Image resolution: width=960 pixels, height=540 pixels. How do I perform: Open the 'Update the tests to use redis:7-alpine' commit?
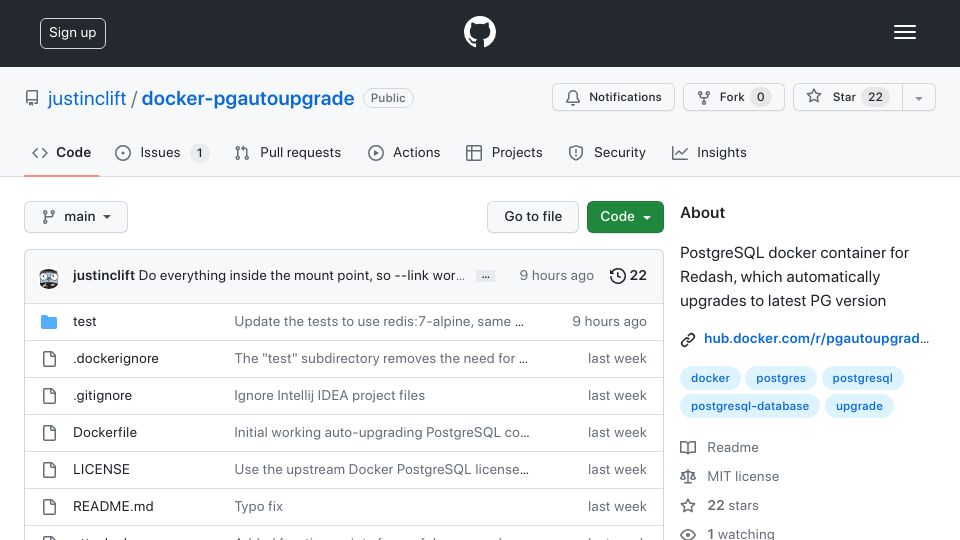[379, 321]
